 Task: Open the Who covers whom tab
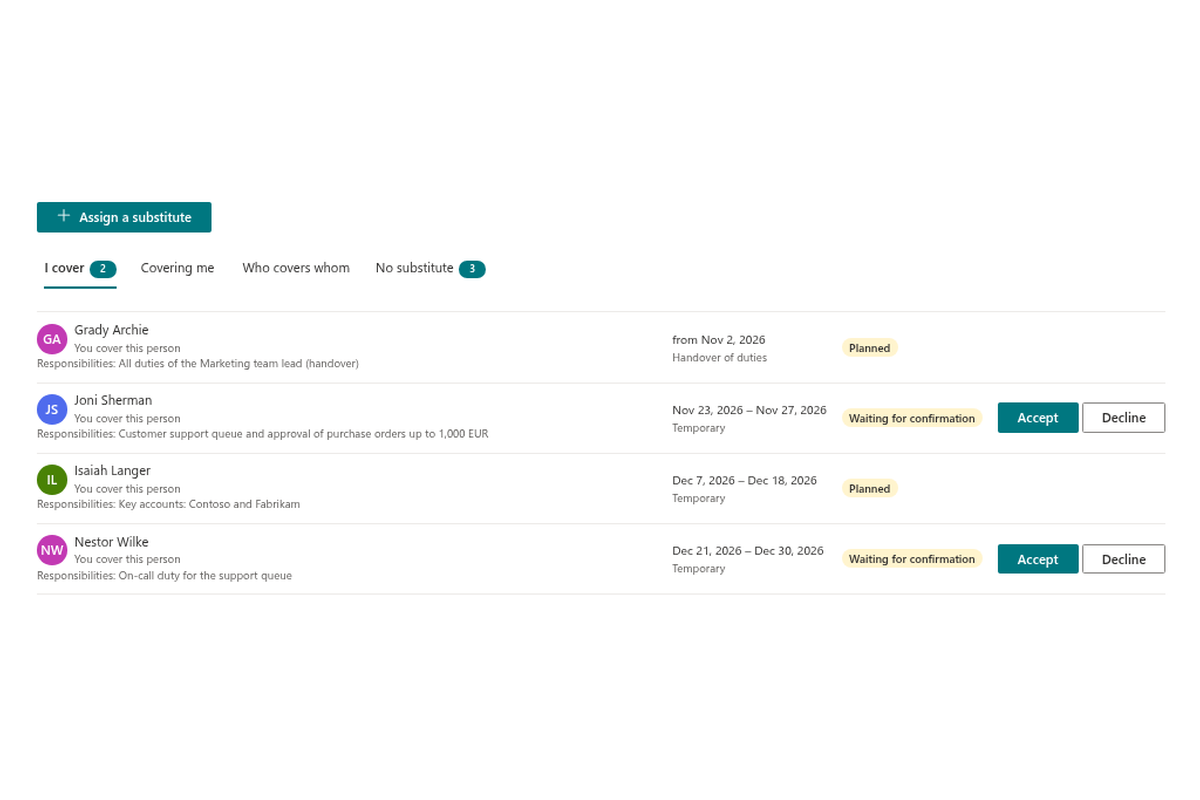pyautogui.click(x=296, y=268)
